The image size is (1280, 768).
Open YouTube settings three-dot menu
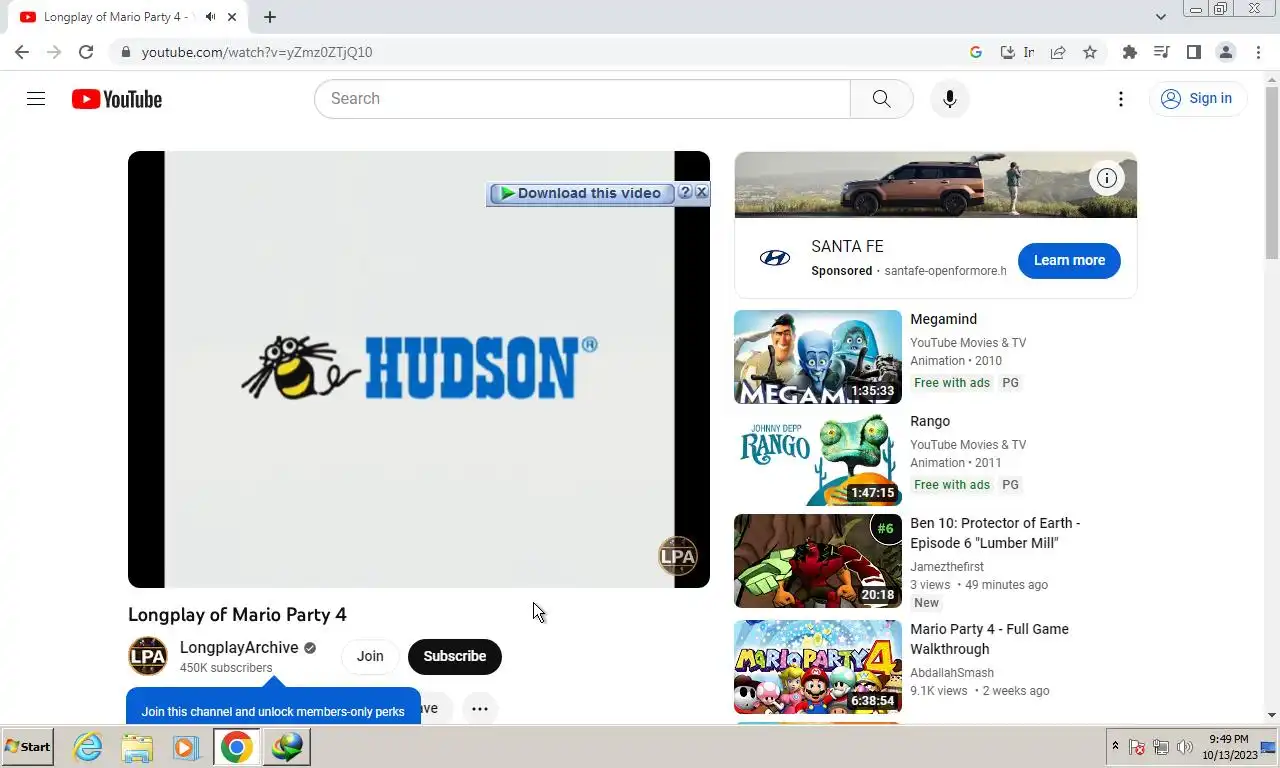pyautogui.click(x=1121, y=98)
